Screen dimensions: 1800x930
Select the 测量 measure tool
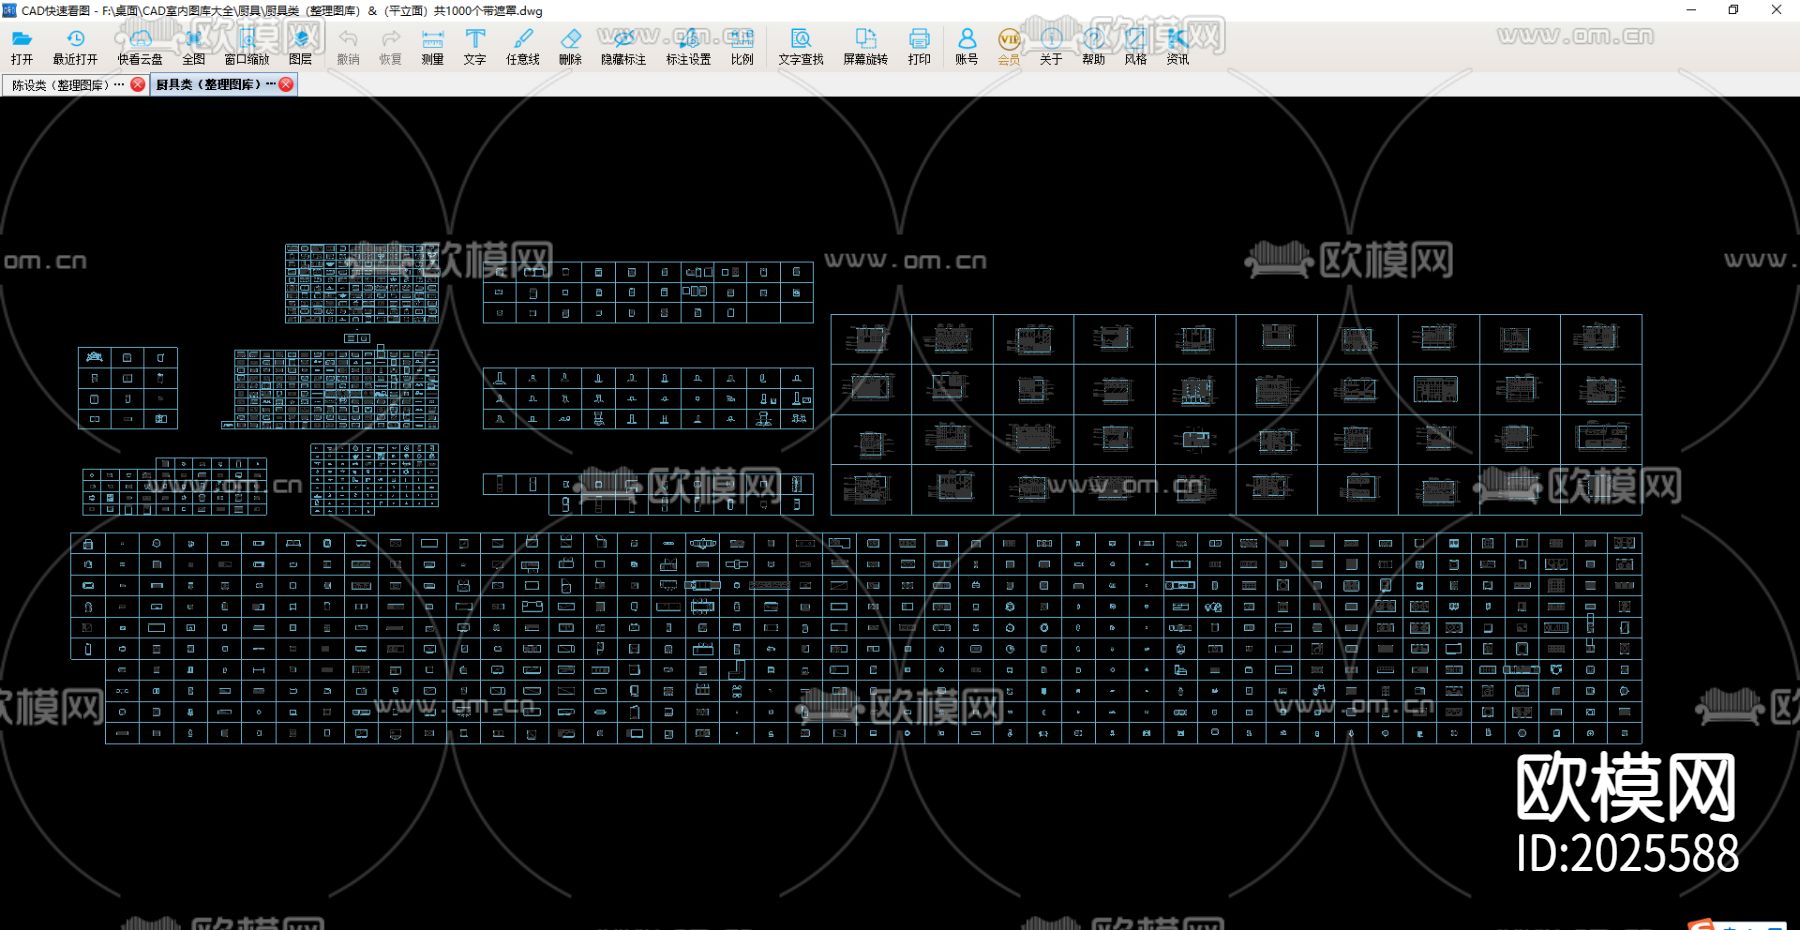[x=432, y=47]
